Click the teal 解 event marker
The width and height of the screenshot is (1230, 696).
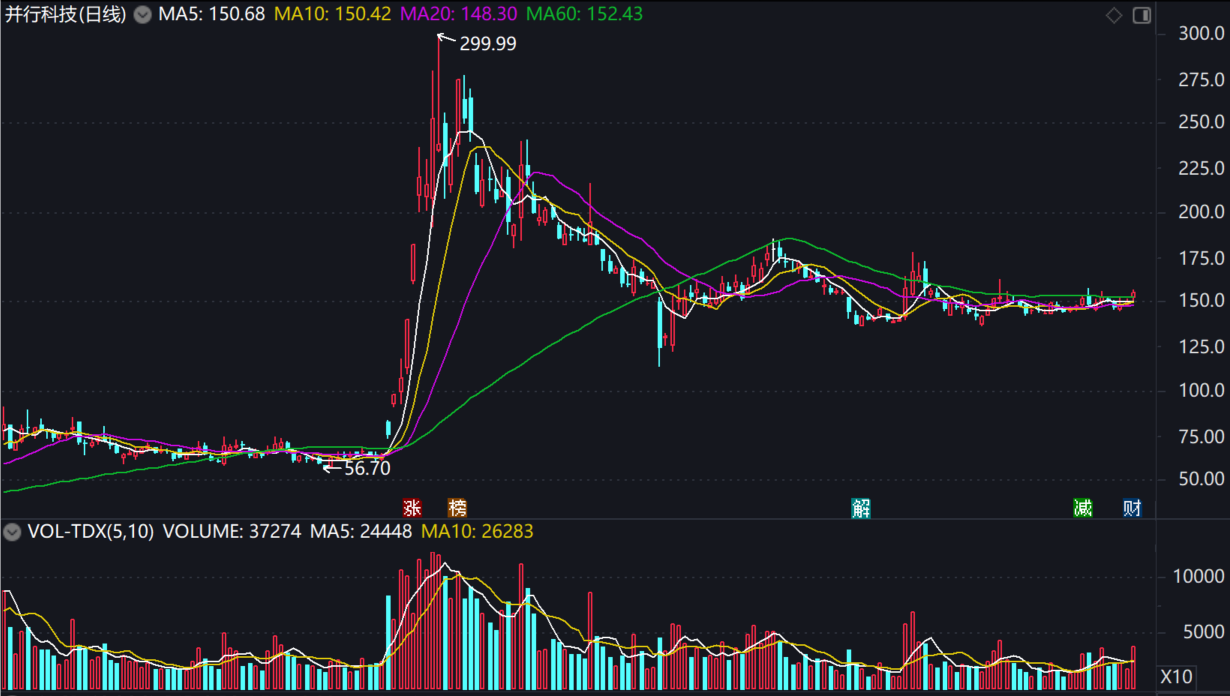click(861, 508)
